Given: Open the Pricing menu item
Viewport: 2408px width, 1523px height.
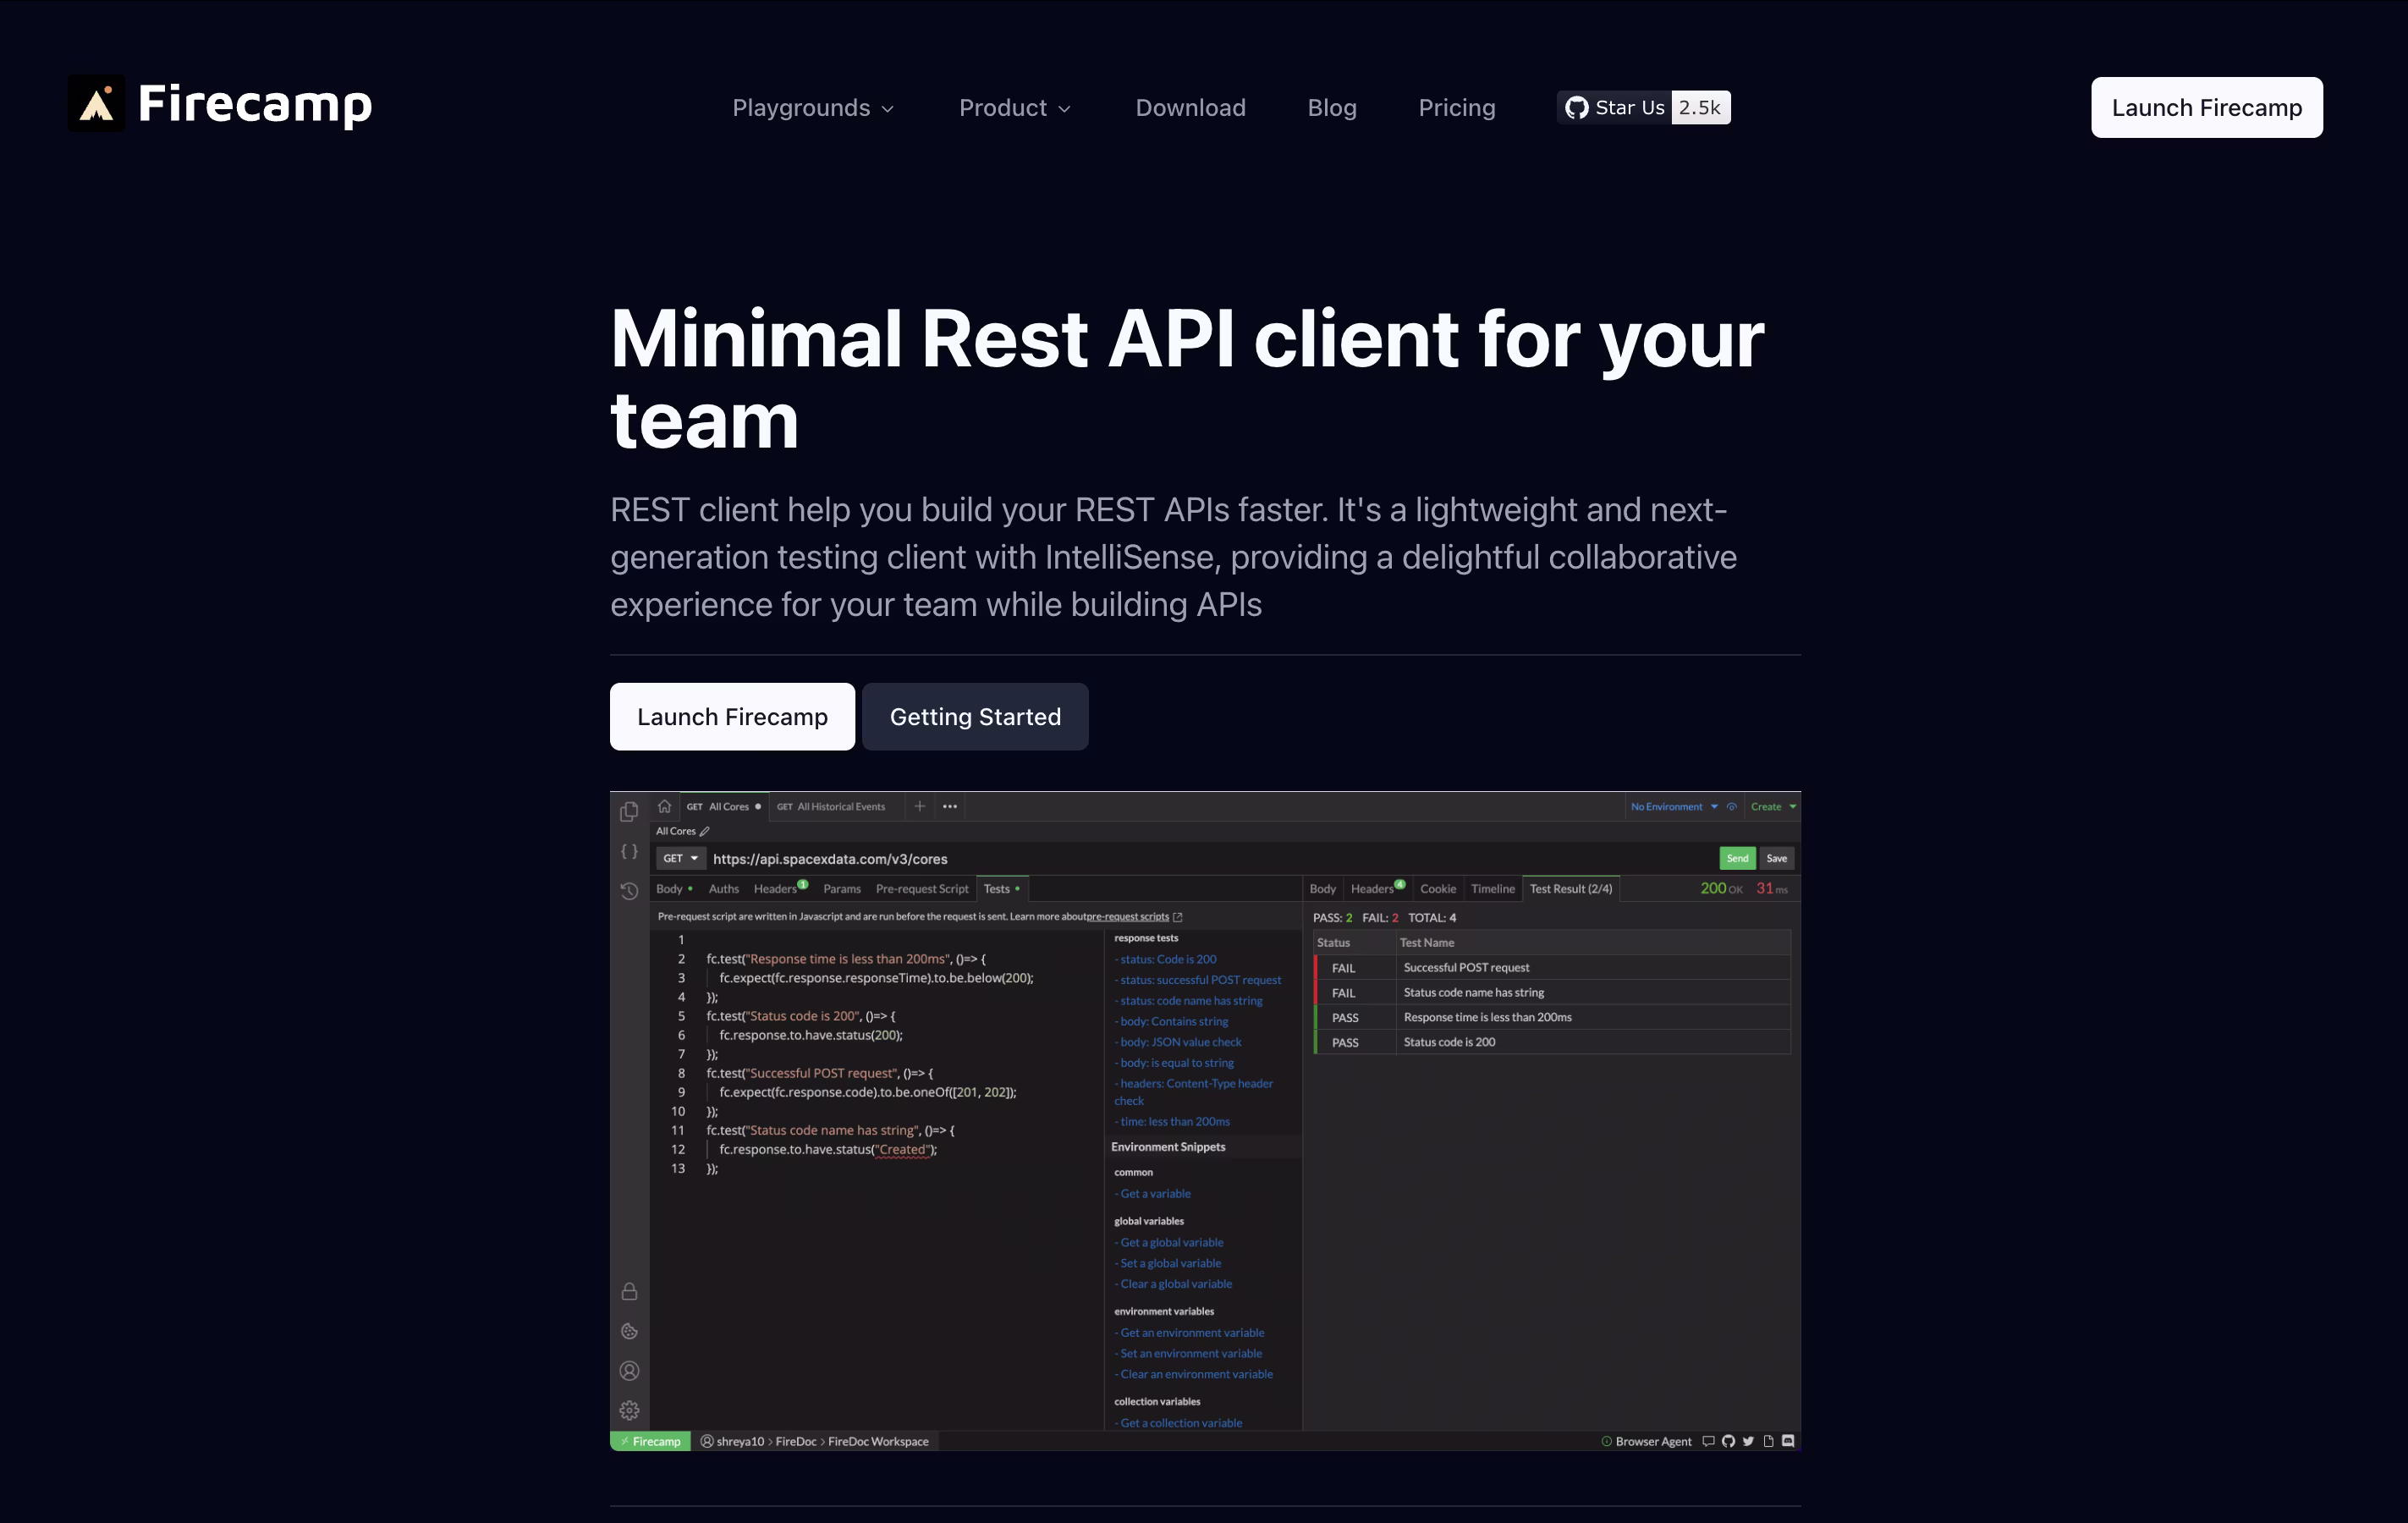Looking at the screenshot, I should click(1456, 108).
